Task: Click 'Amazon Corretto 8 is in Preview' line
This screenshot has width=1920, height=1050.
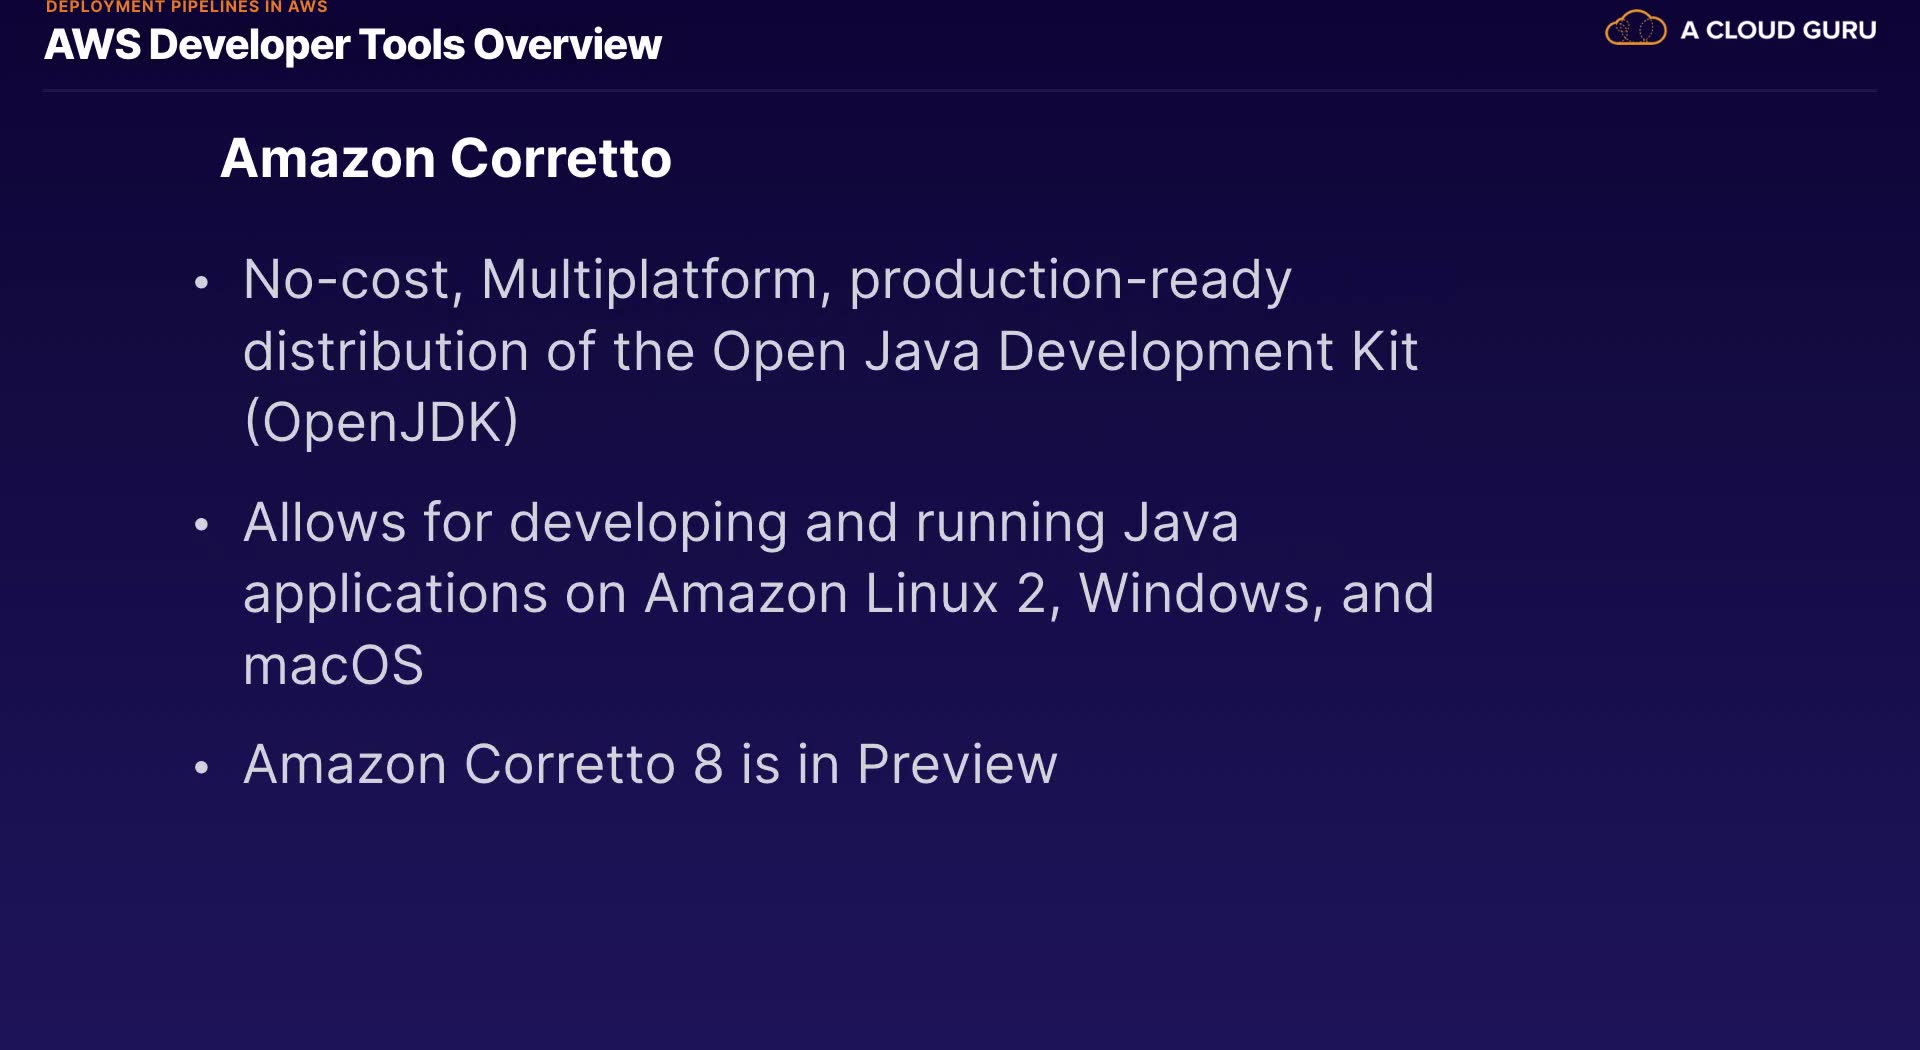Action: pyautogui.click(x=650, y=765)
